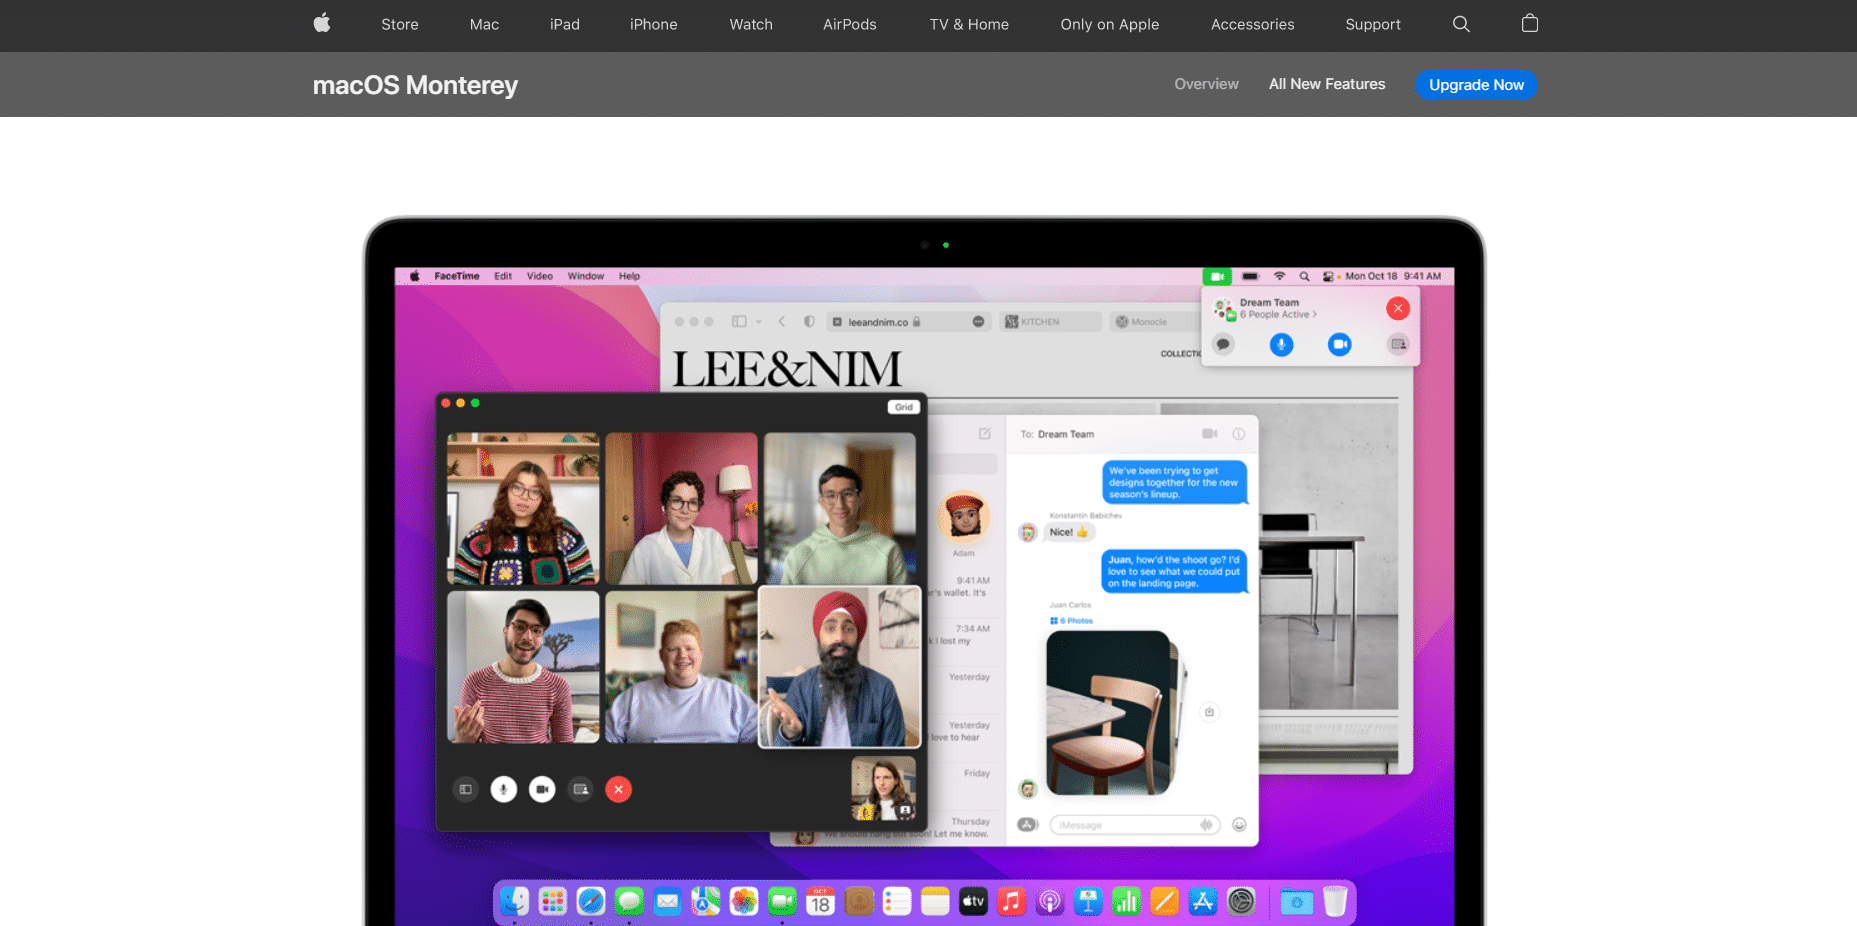
Task: Open Reminders from the dock
Action: pyautogui.click(x=897, y=902)
